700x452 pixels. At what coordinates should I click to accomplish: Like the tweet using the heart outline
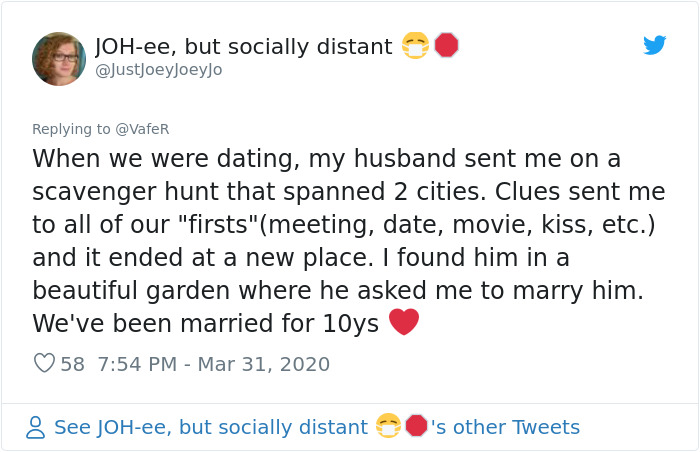(x=44, y=364)
